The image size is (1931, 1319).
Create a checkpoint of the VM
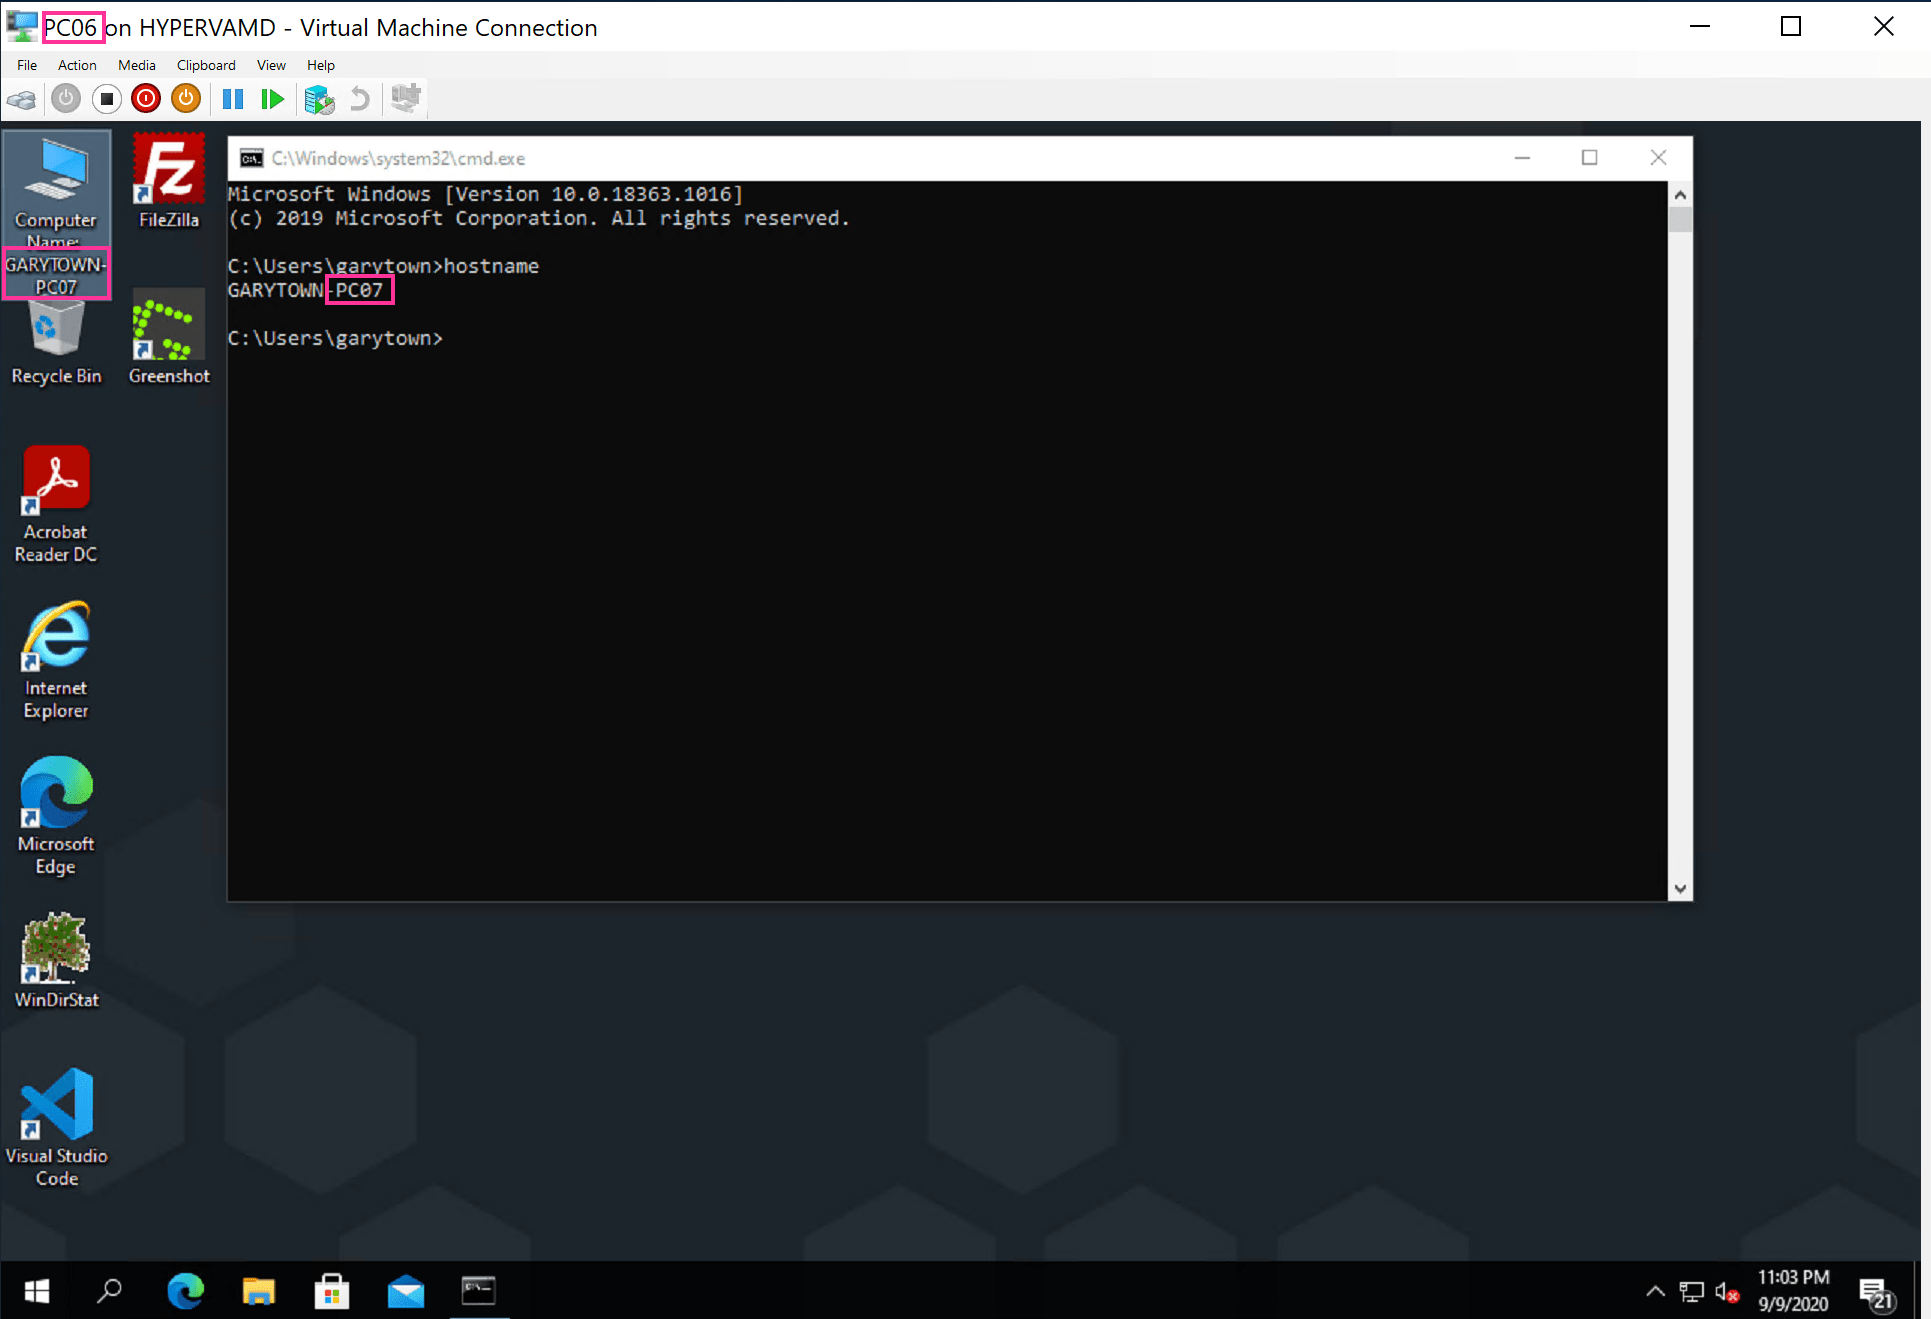point(320,99)
